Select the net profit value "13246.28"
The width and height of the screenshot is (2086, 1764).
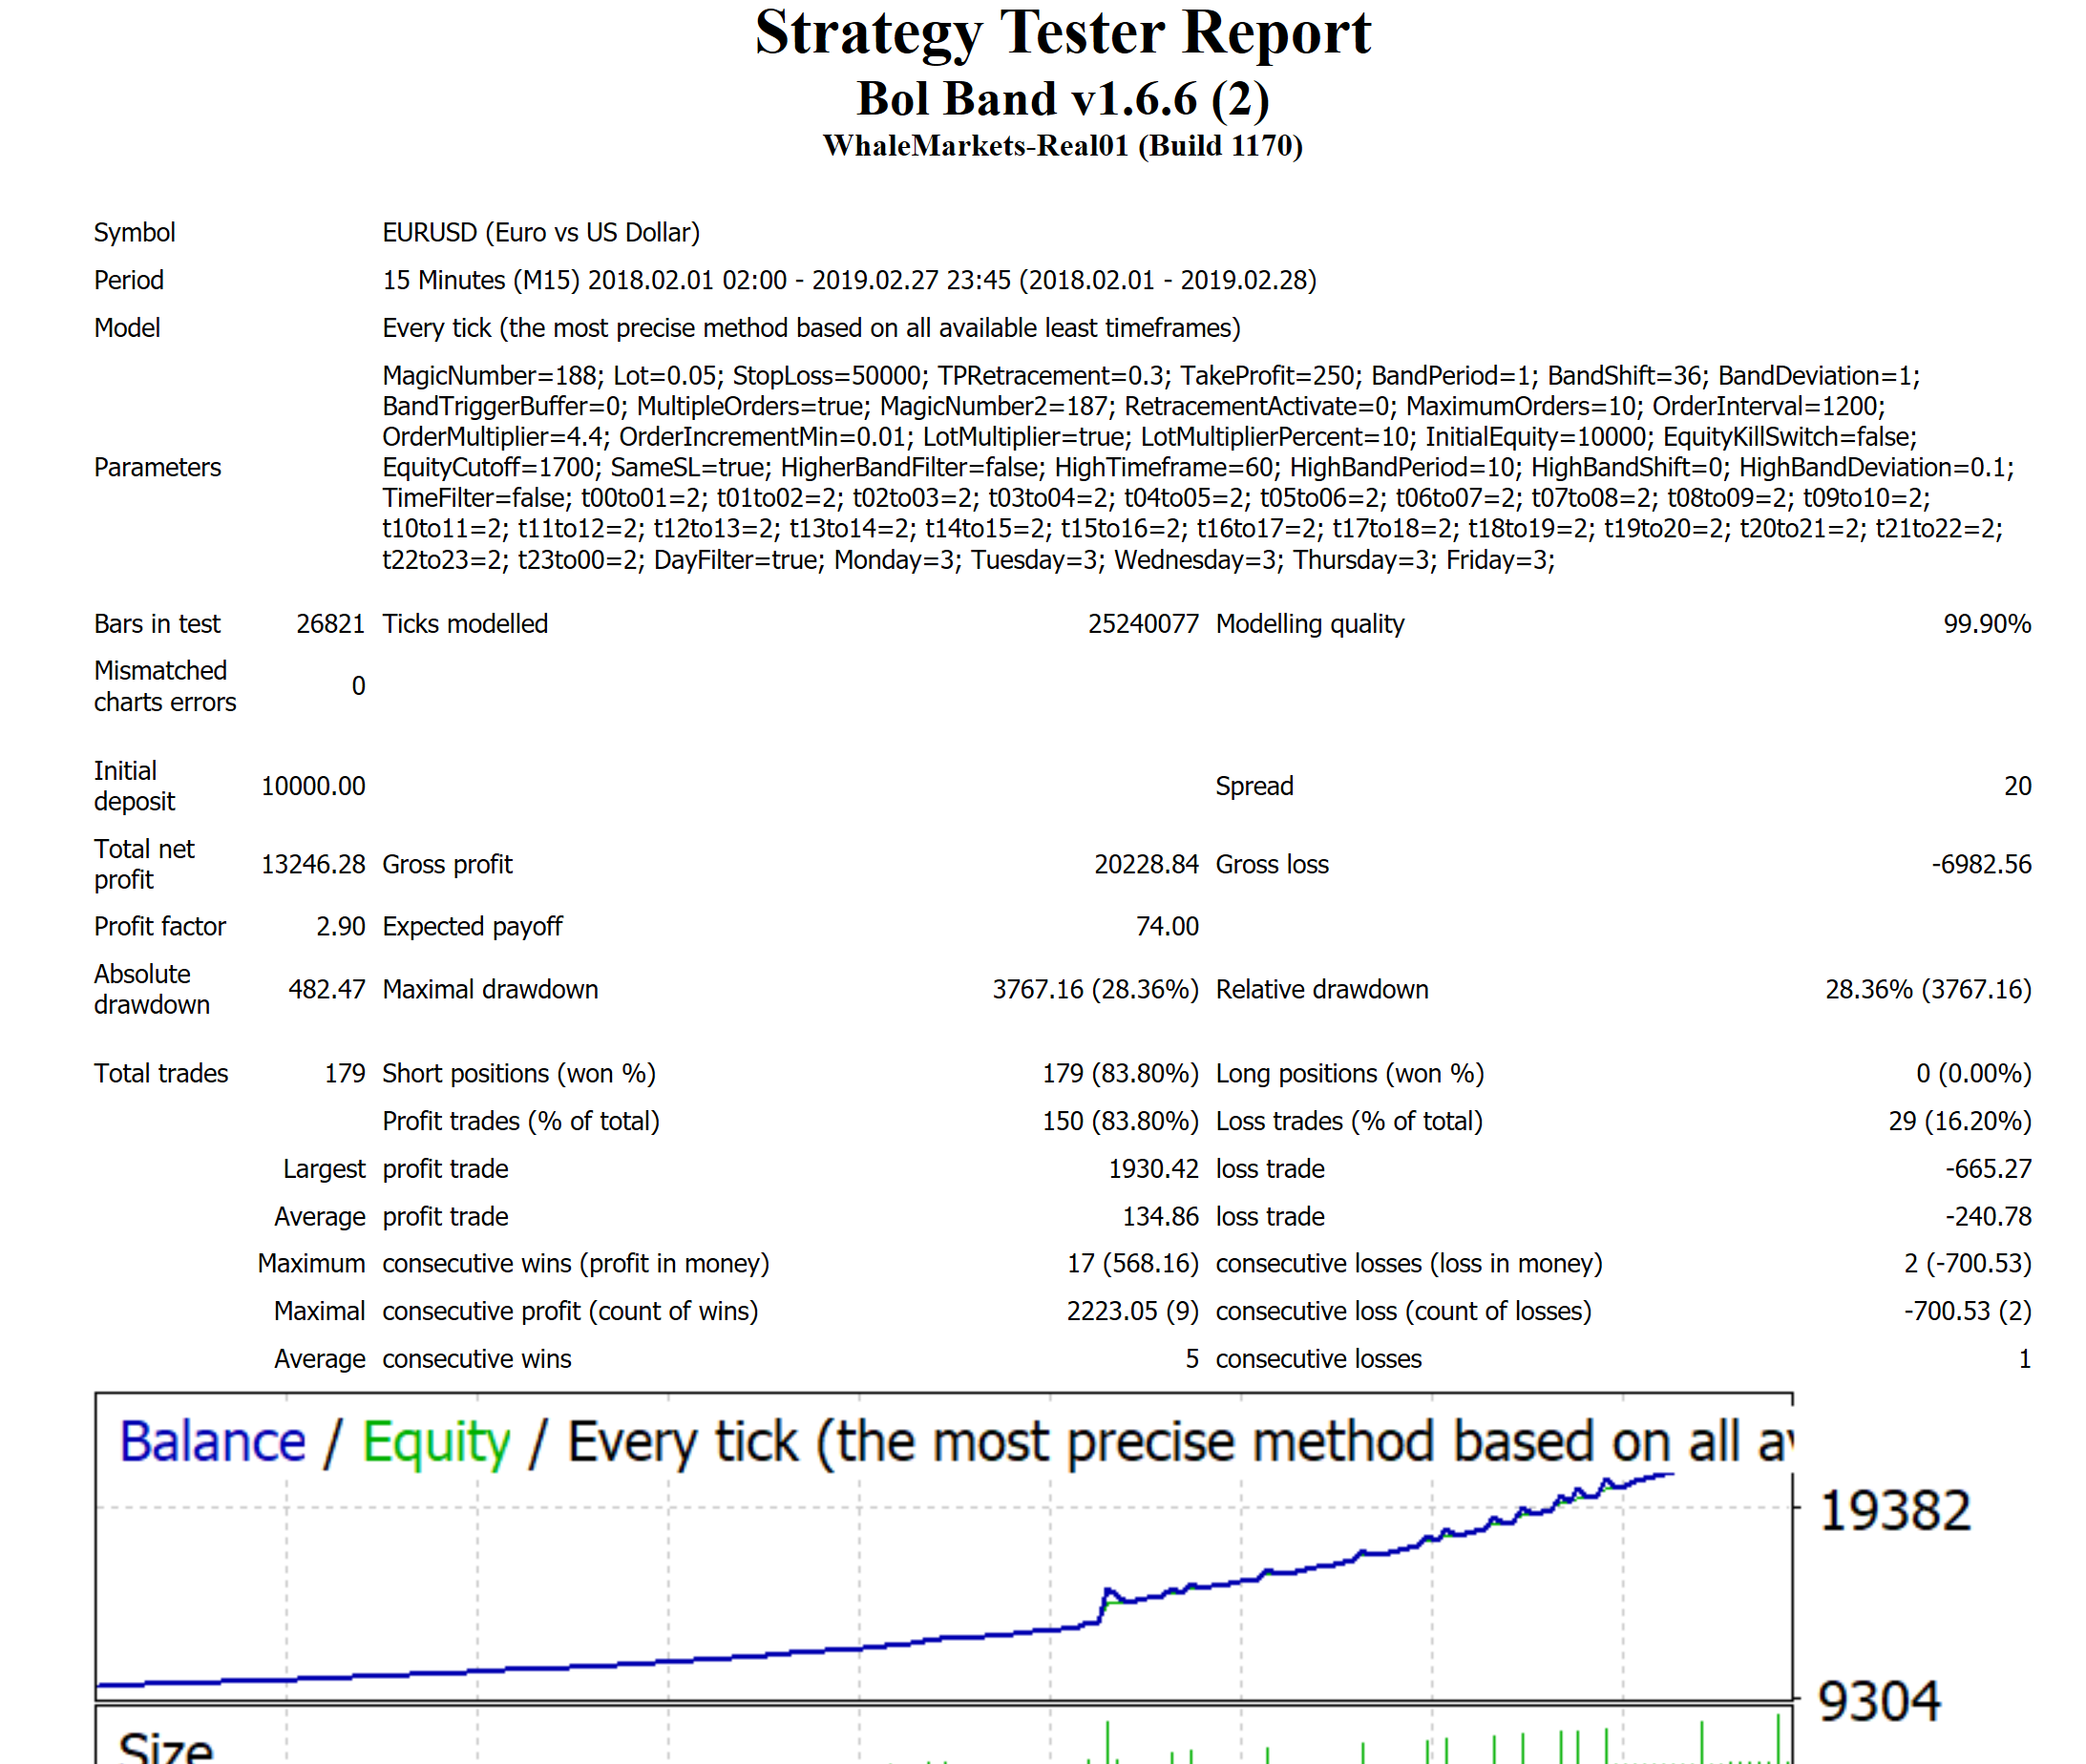pyautogui.click(x=313, y=865)
